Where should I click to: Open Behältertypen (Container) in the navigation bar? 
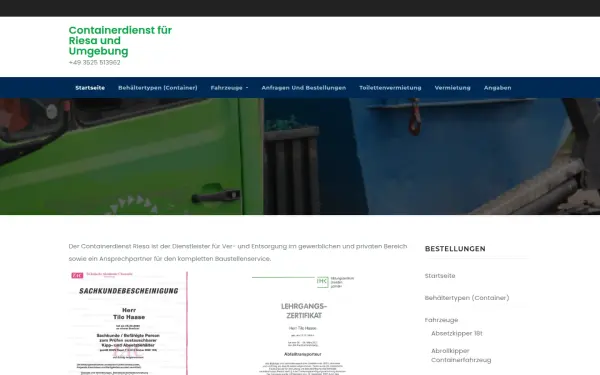click(x=158, y=88)
